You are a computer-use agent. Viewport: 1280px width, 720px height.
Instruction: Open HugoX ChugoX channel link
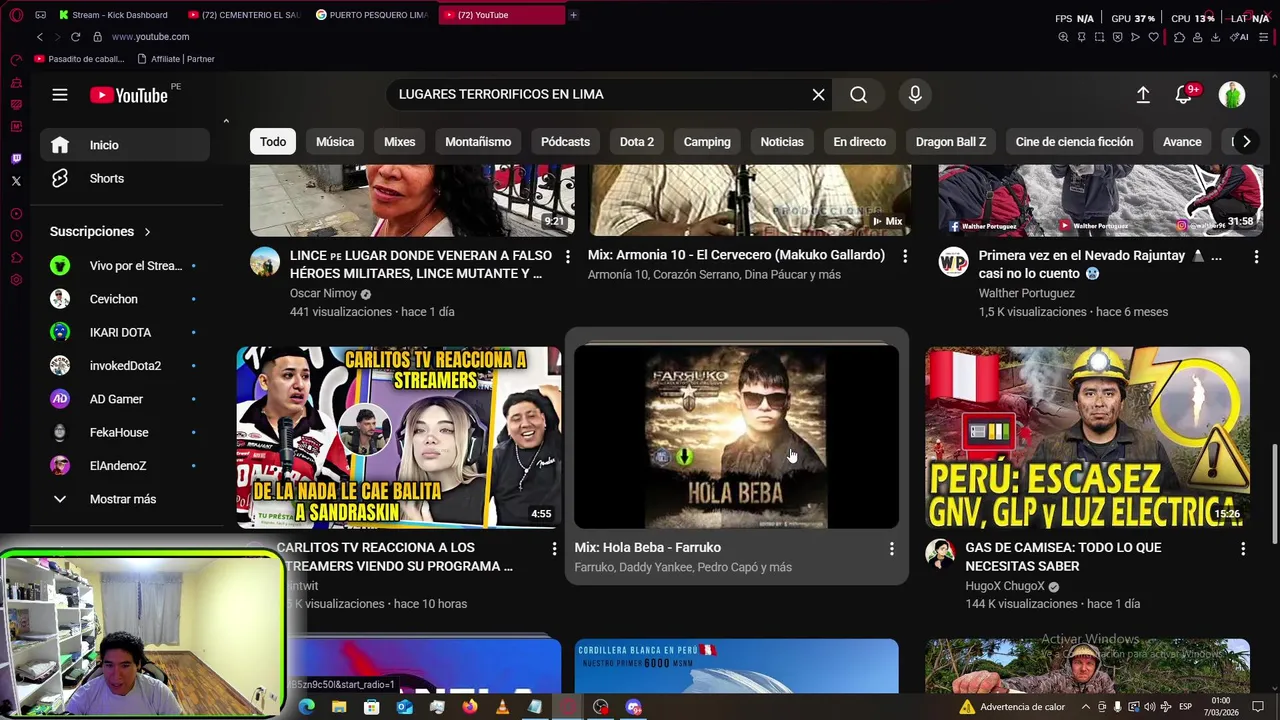point(1005,586)
